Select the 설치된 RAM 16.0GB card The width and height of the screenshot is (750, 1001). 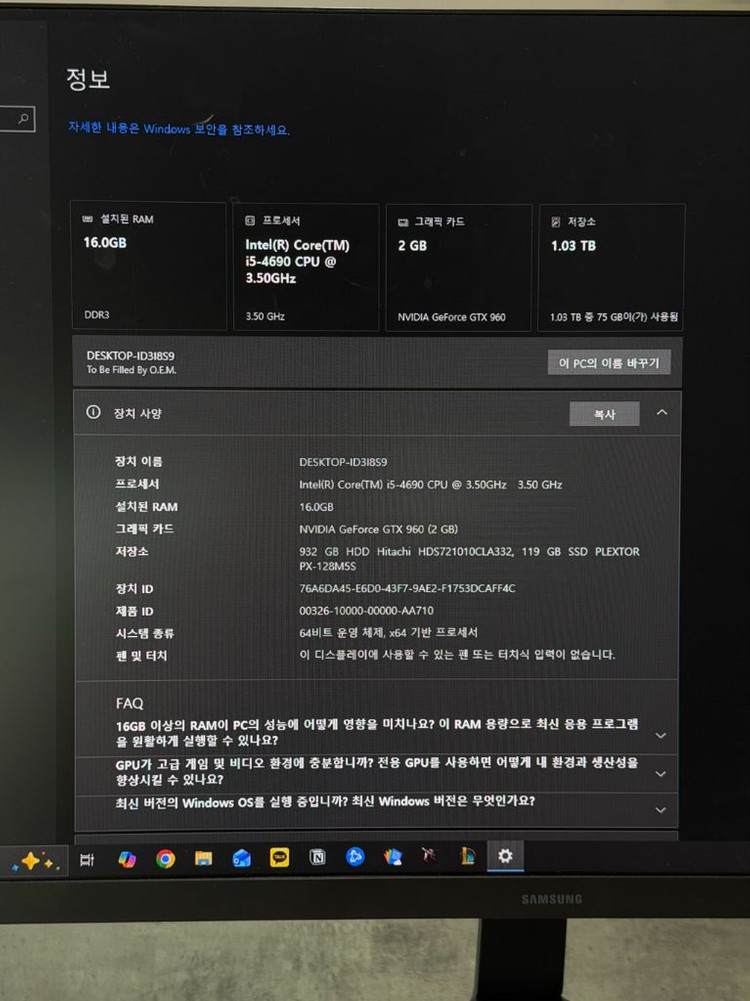[148, 266]
